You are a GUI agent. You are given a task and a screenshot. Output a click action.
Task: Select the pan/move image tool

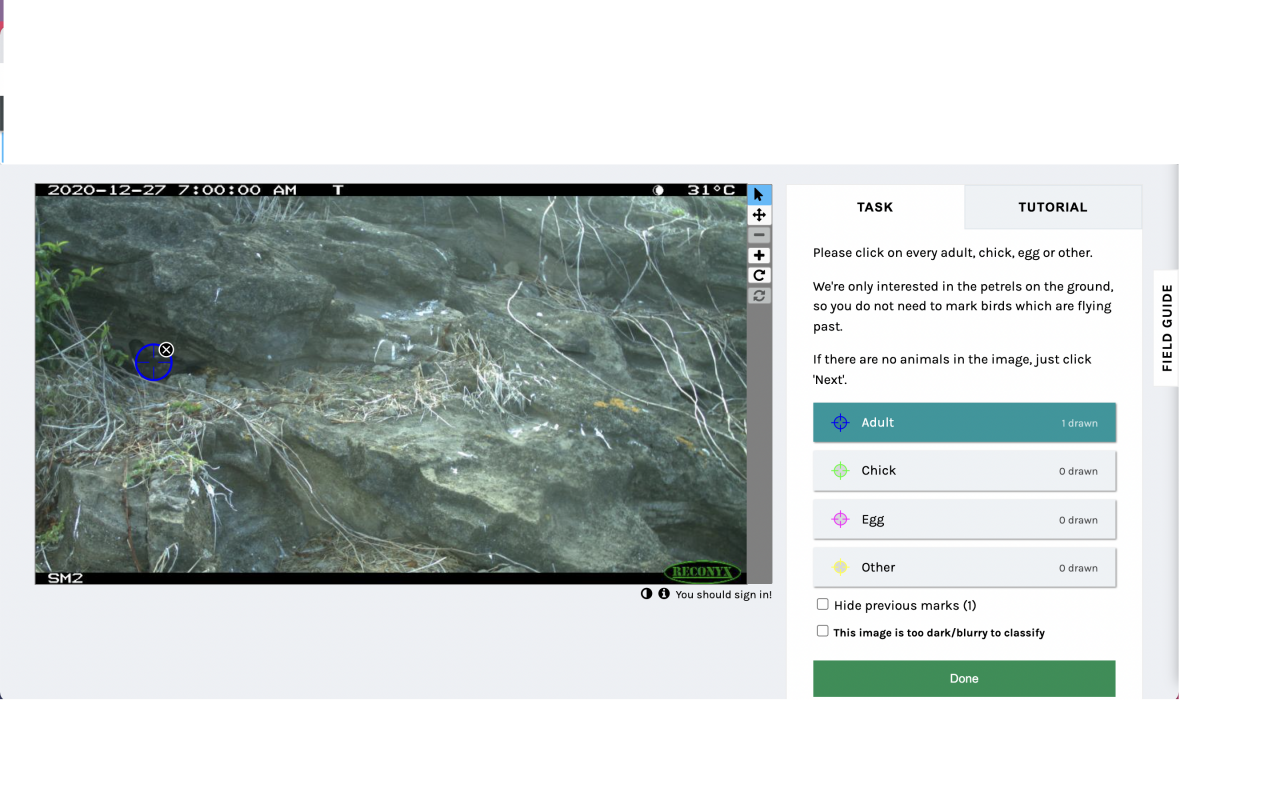click(759, 215)
